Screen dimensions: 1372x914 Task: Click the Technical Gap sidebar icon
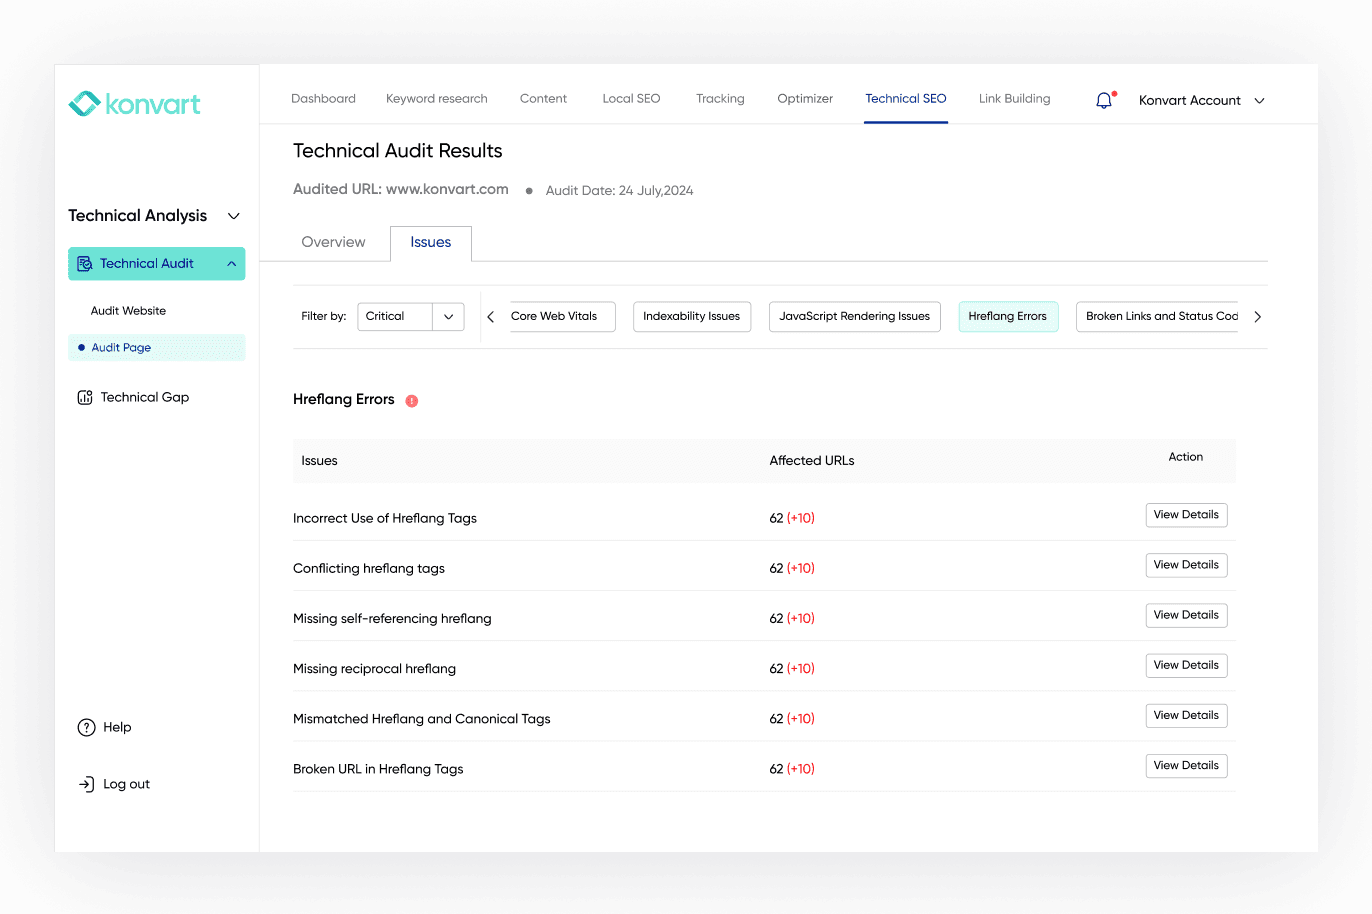[x=85, y=397]
